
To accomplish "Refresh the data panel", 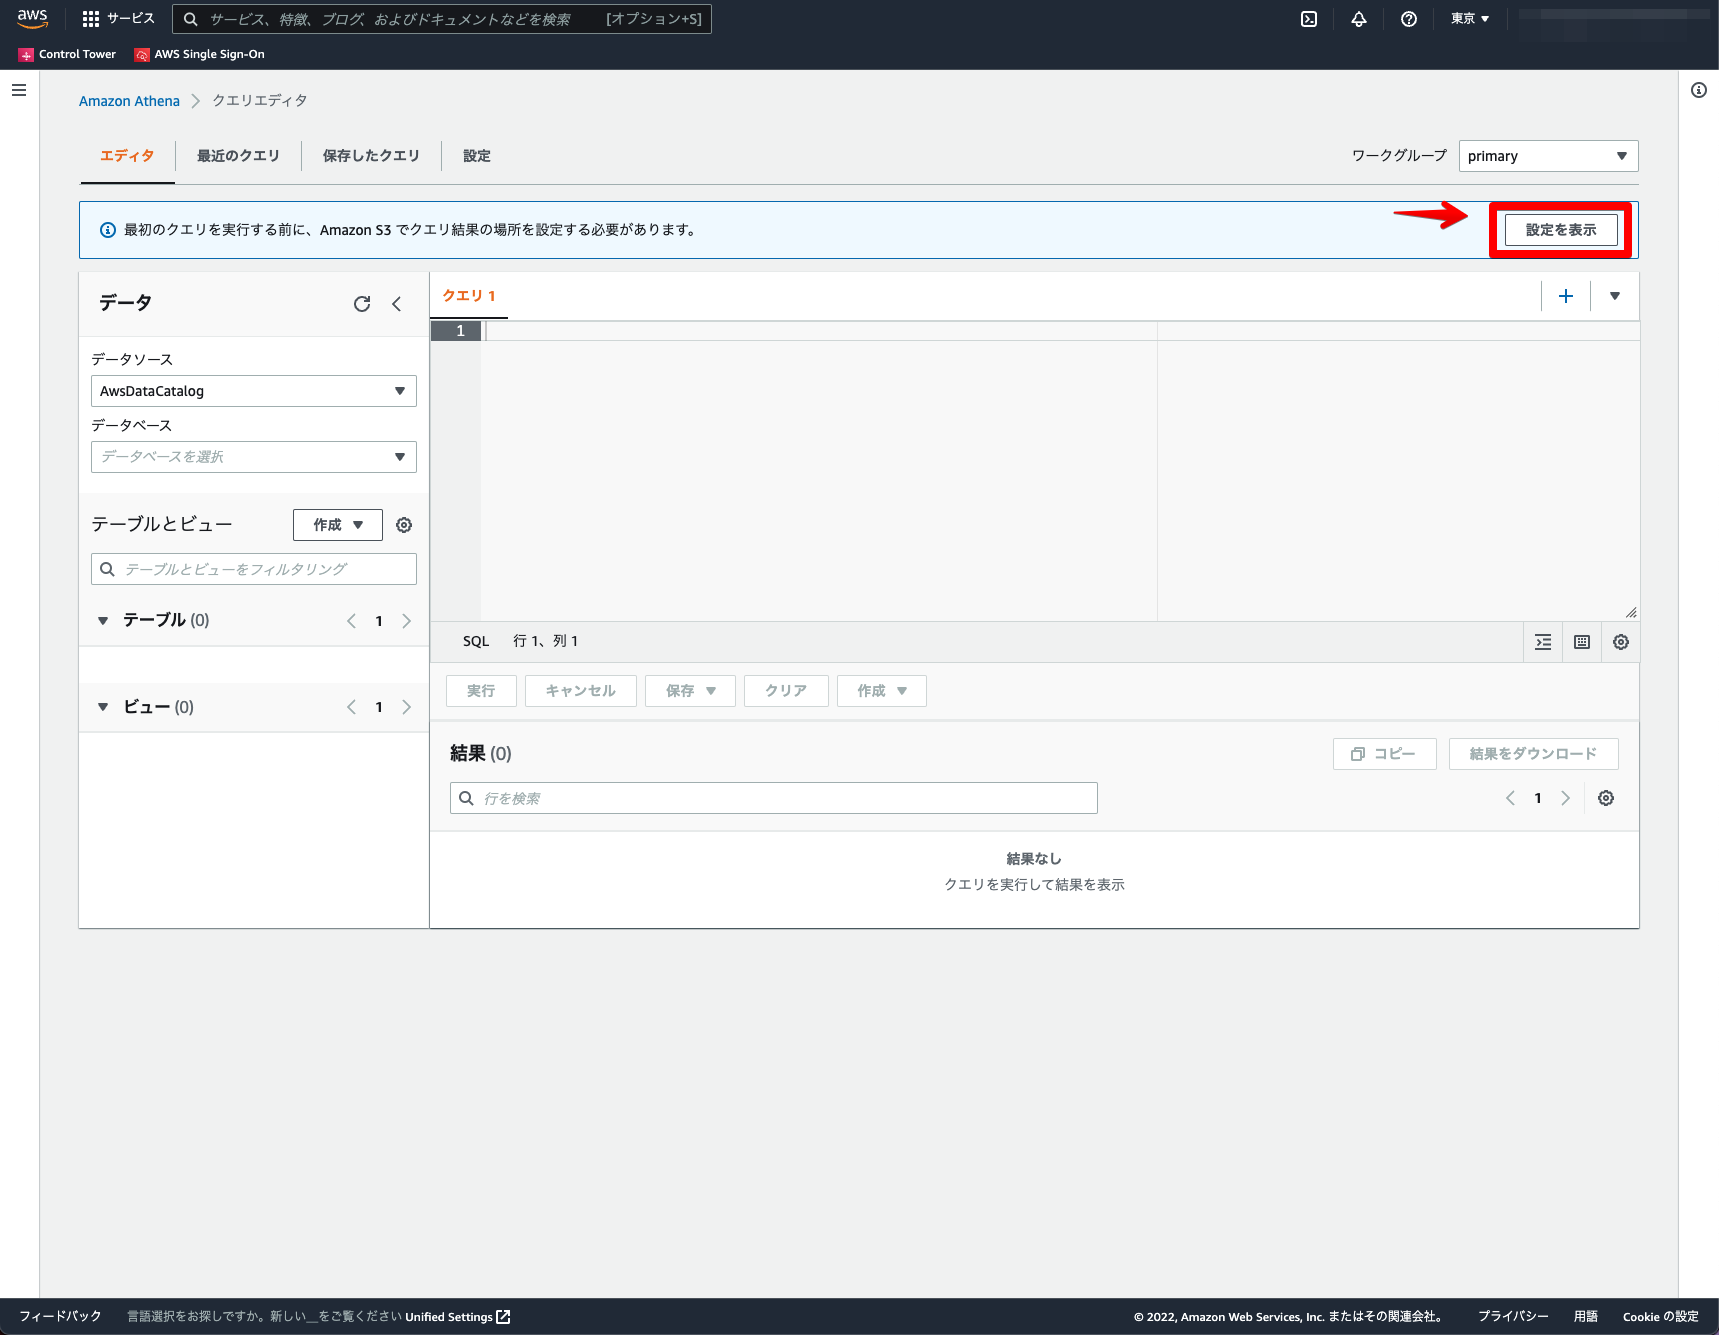I will tap(362, 304).
